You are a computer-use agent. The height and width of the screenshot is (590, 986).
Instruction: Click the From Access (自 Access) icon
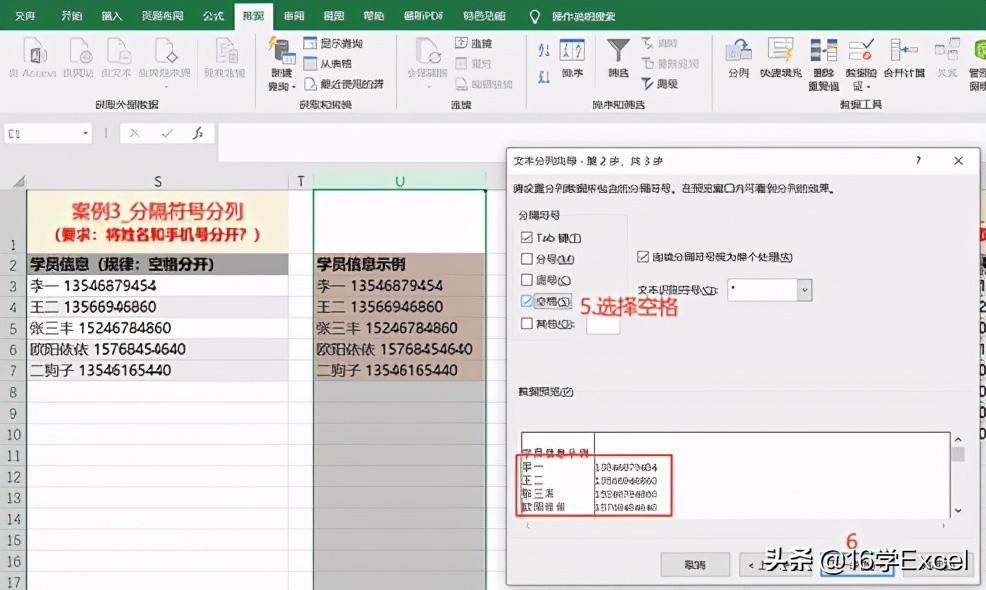(35, 50)
